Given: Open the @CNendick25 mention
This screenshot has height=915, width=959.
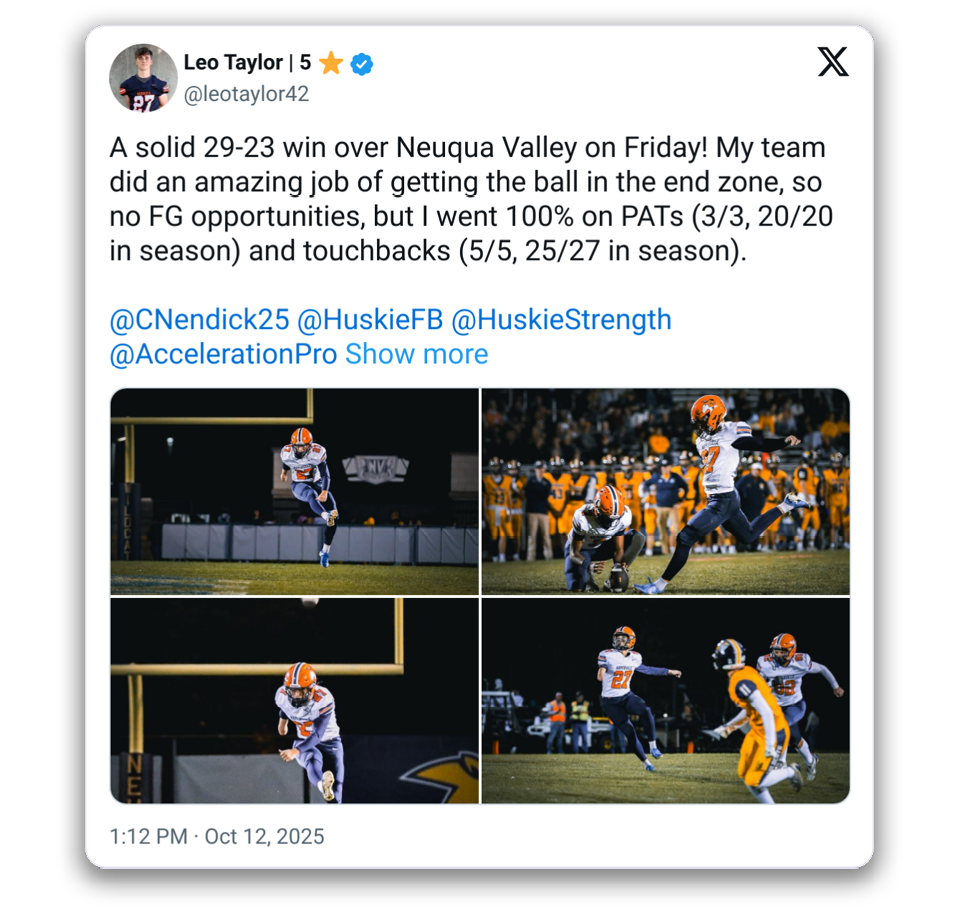Looking at the screenshot, I should pyautogui.click(x=199, y=320).
